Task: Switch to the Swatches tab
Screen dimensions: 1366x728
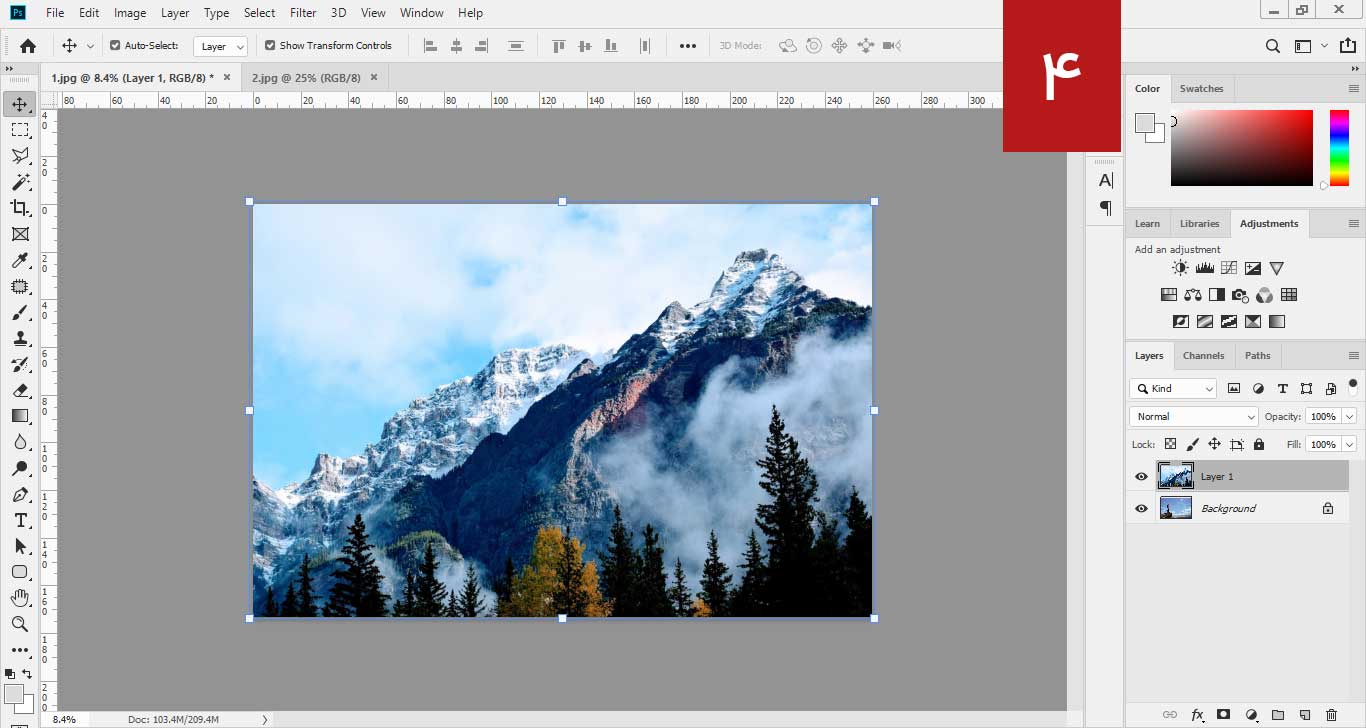Action: (x=1201, y=88)
